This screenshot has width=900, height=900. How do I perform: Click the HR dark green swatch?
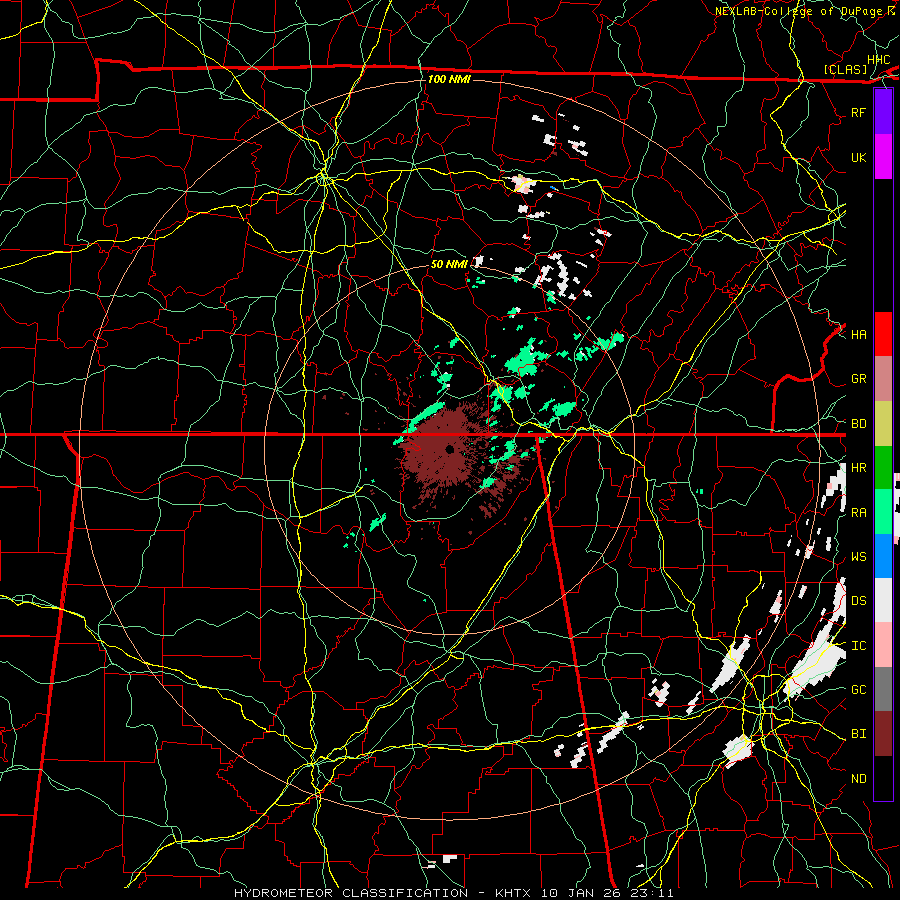[x=883, y=467]
